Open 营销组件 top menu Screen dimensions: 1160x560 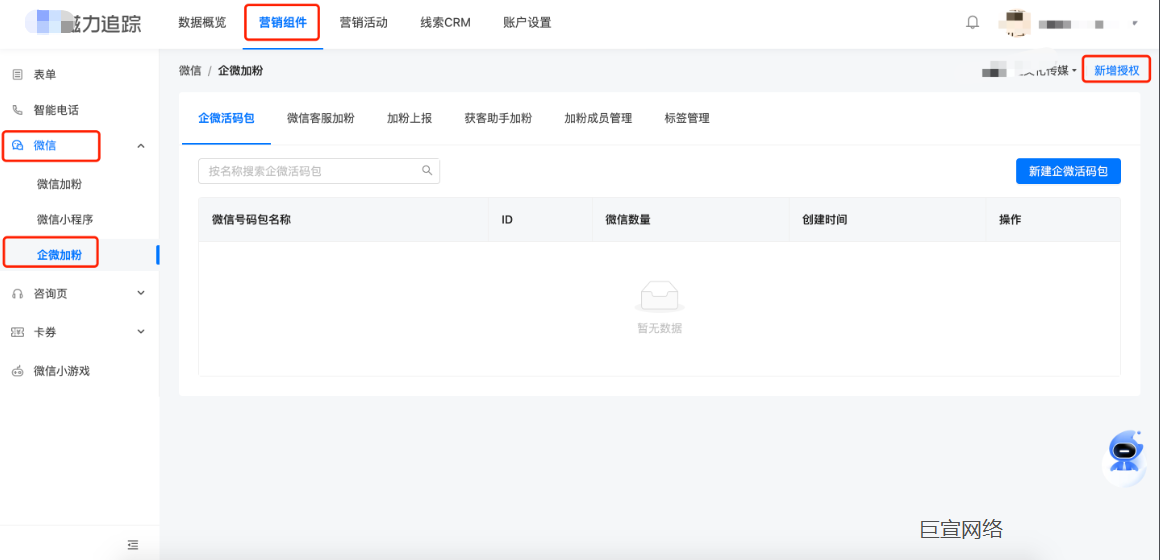click(283, 22)
